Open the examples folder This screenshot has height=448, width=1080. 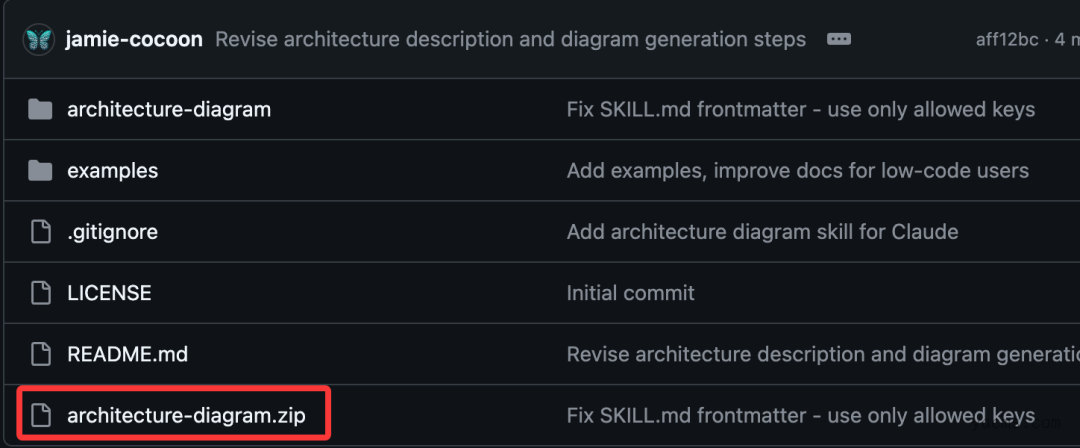[x=112, y=171]
